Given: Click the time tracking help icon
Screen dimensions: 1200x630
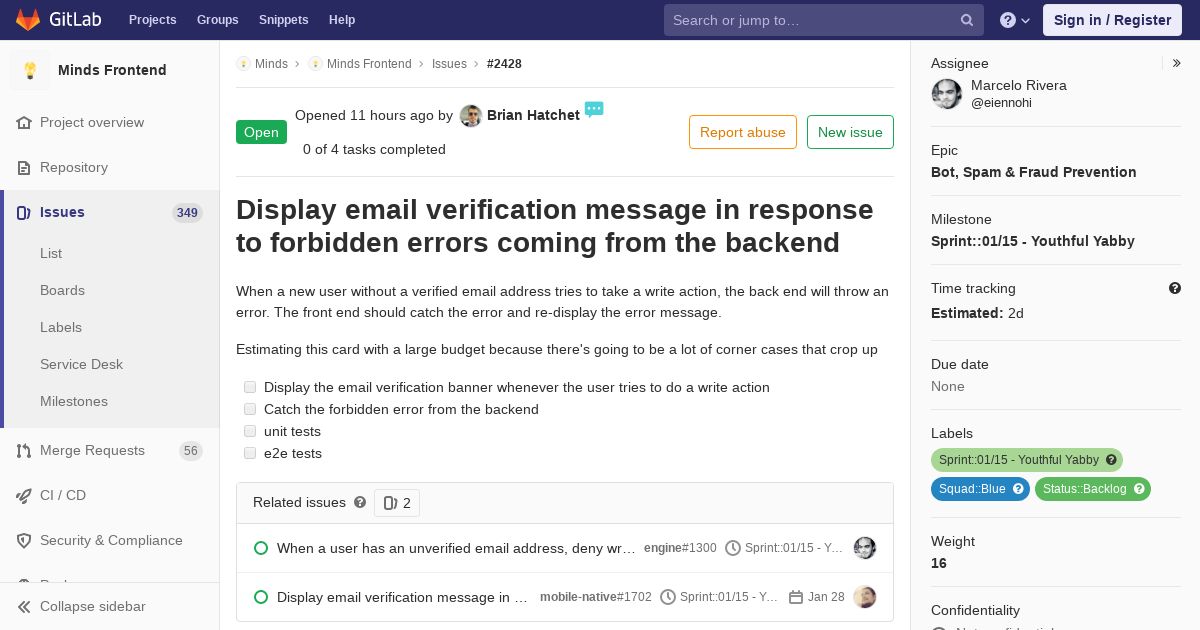Looking at the screenshot, I should pos(1175,288).
